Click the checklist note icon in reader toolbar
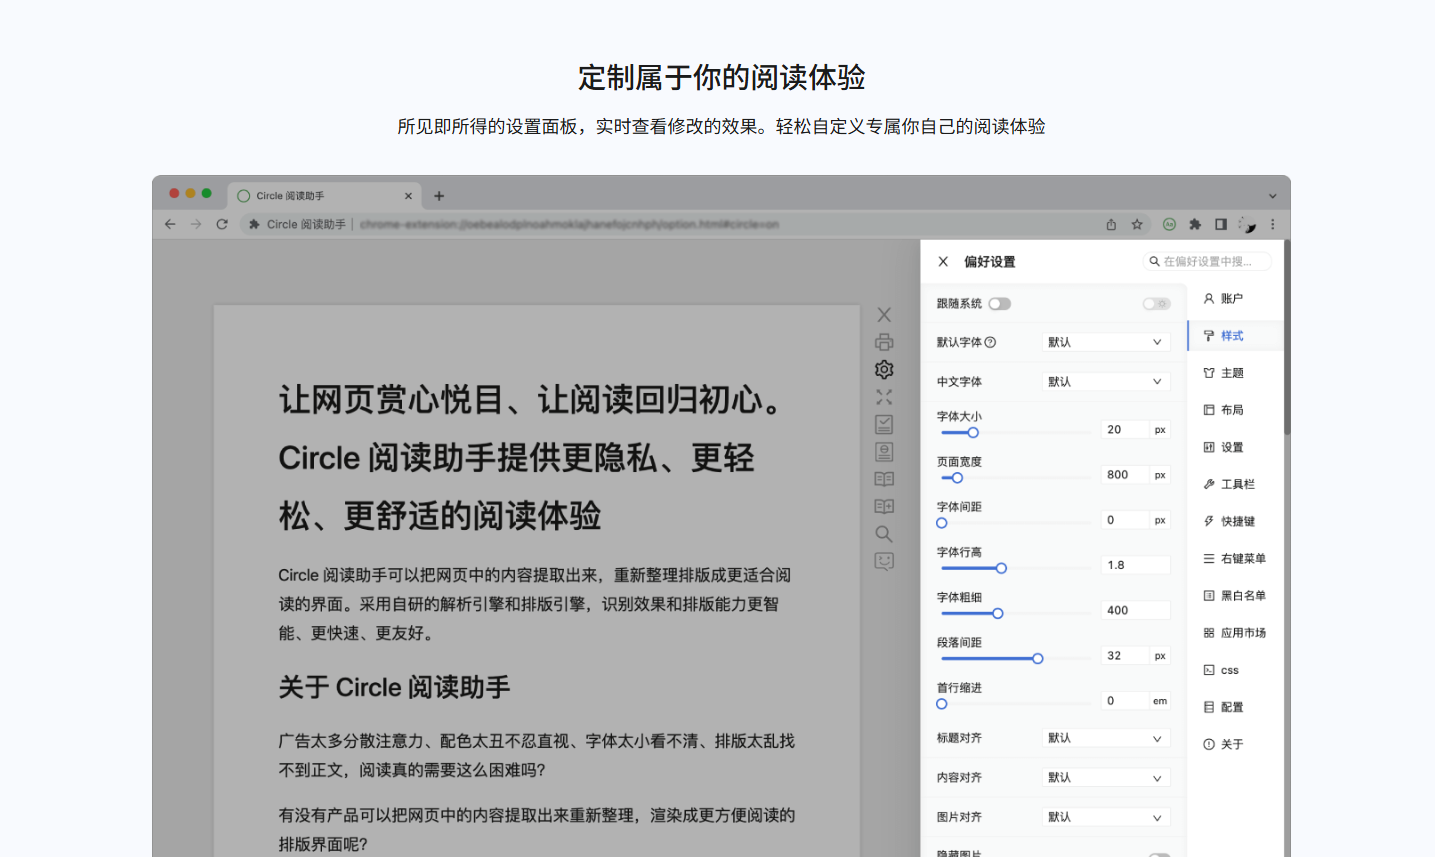This screenshot has height=857, width=1435. (884, 424)
